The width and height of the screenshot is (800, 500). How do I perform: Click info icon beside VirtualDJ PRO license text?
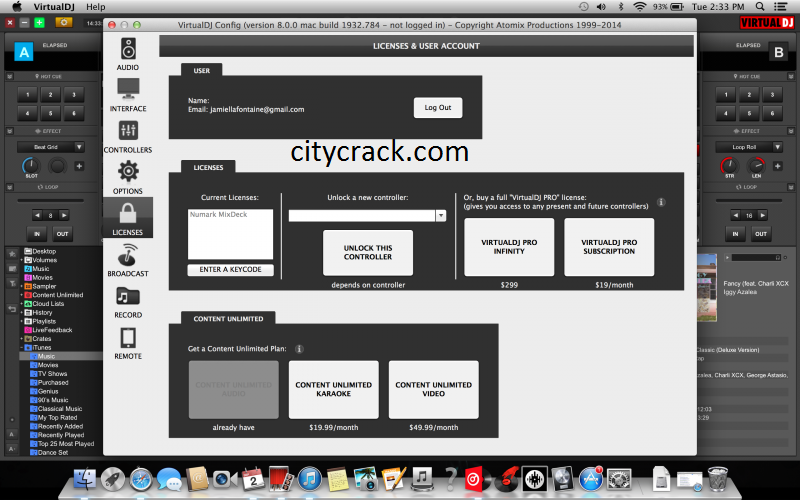(x=661, y=202)
